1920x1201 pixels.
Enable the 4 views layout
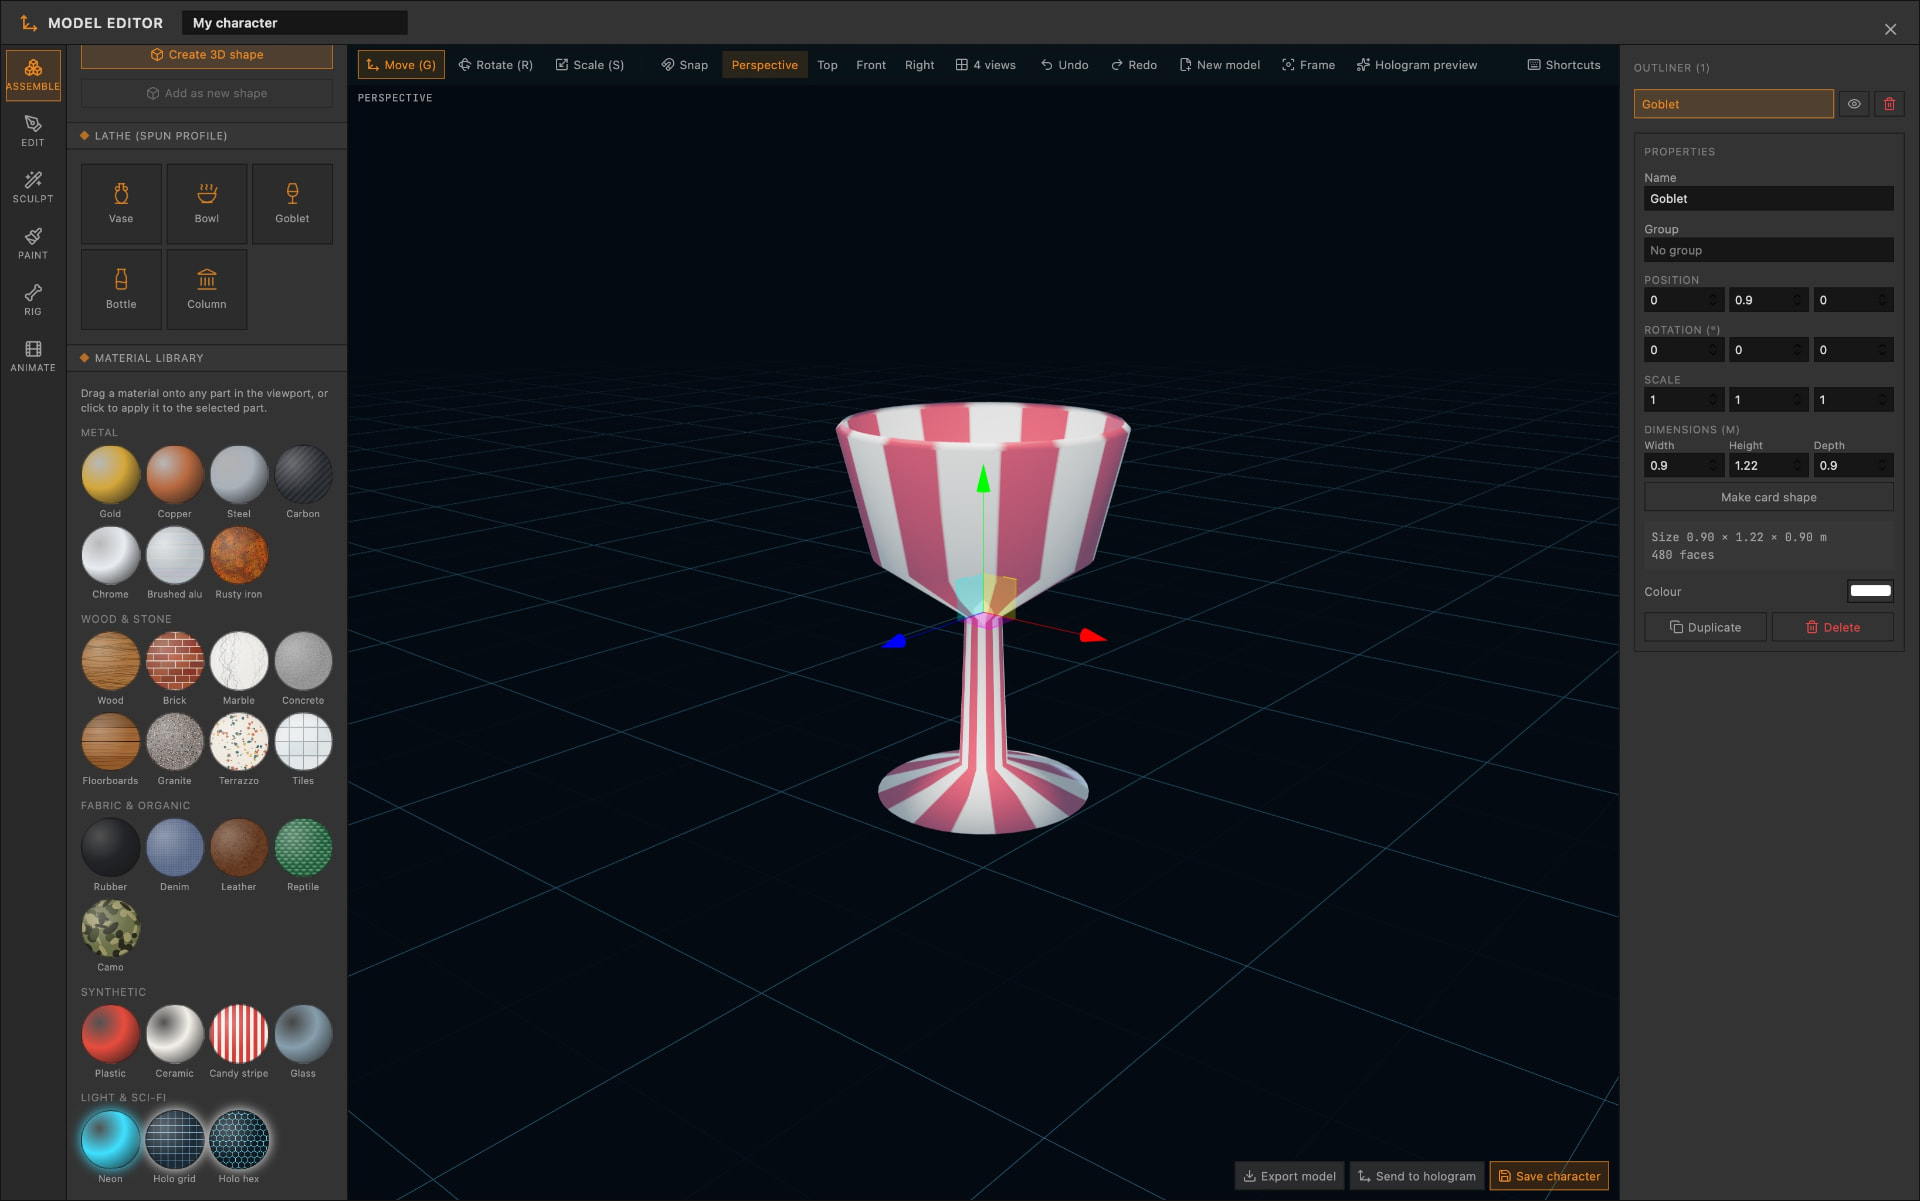[986, 65]
